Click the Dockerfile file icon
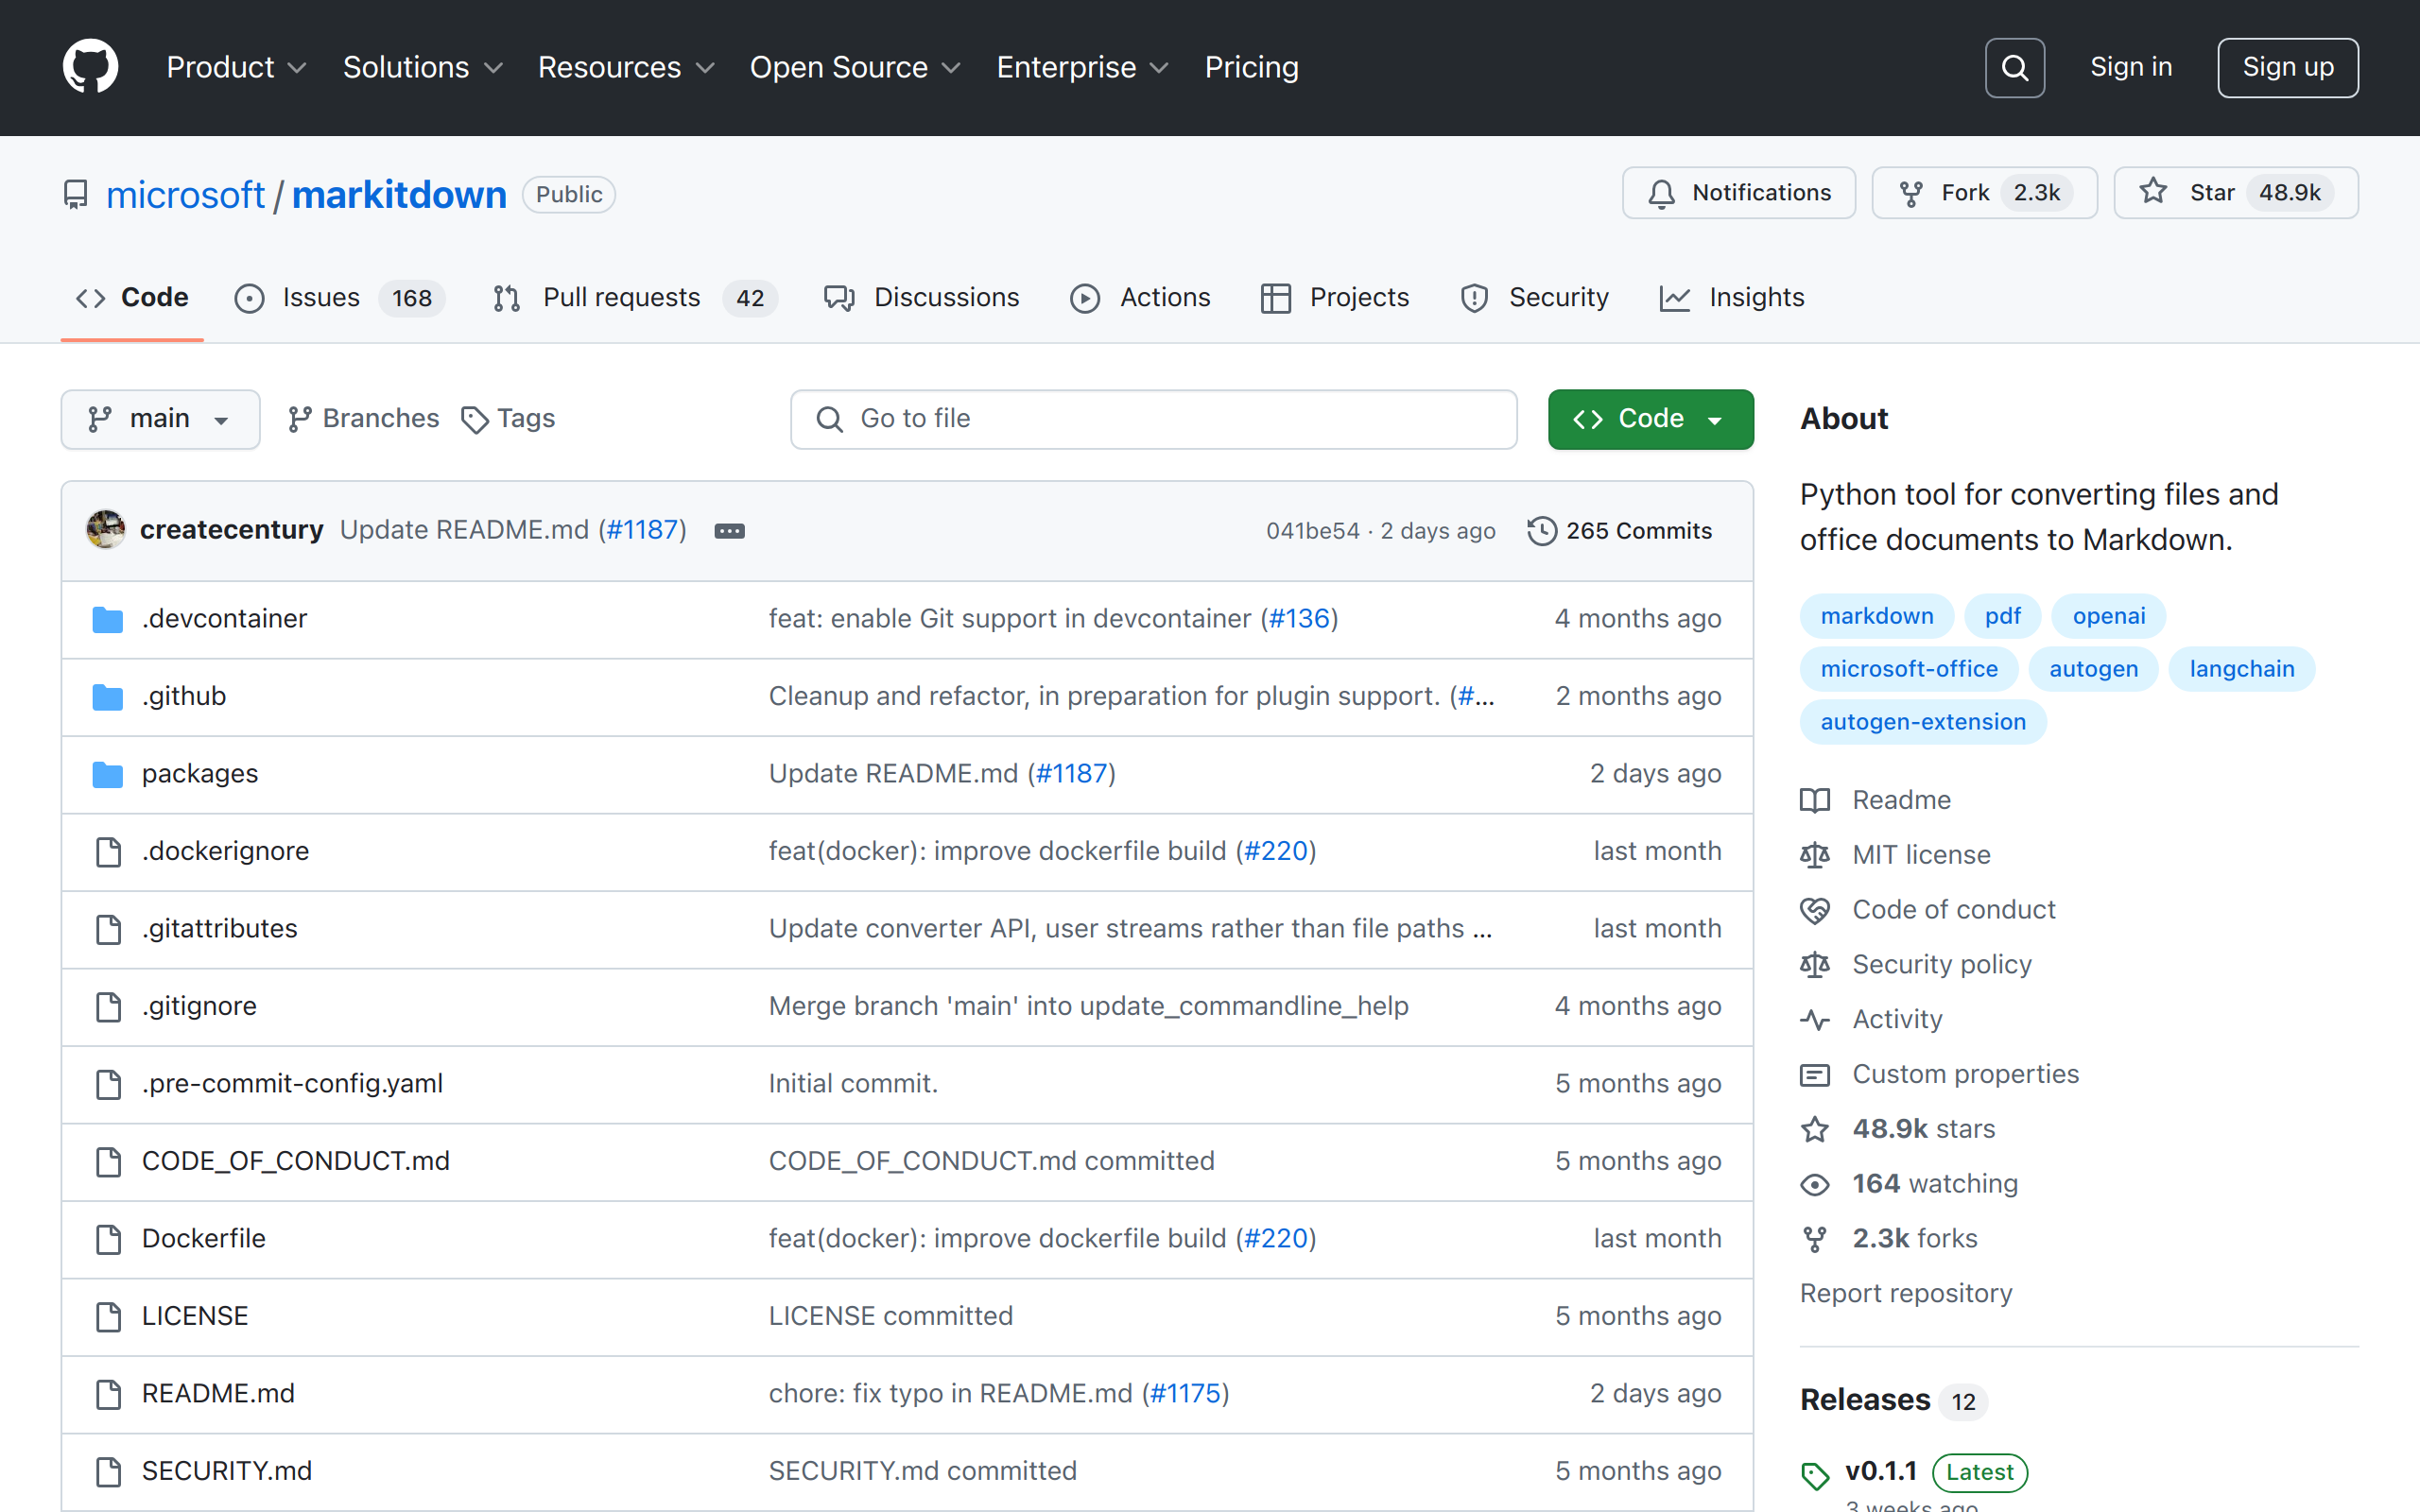 pos(108,1239)
